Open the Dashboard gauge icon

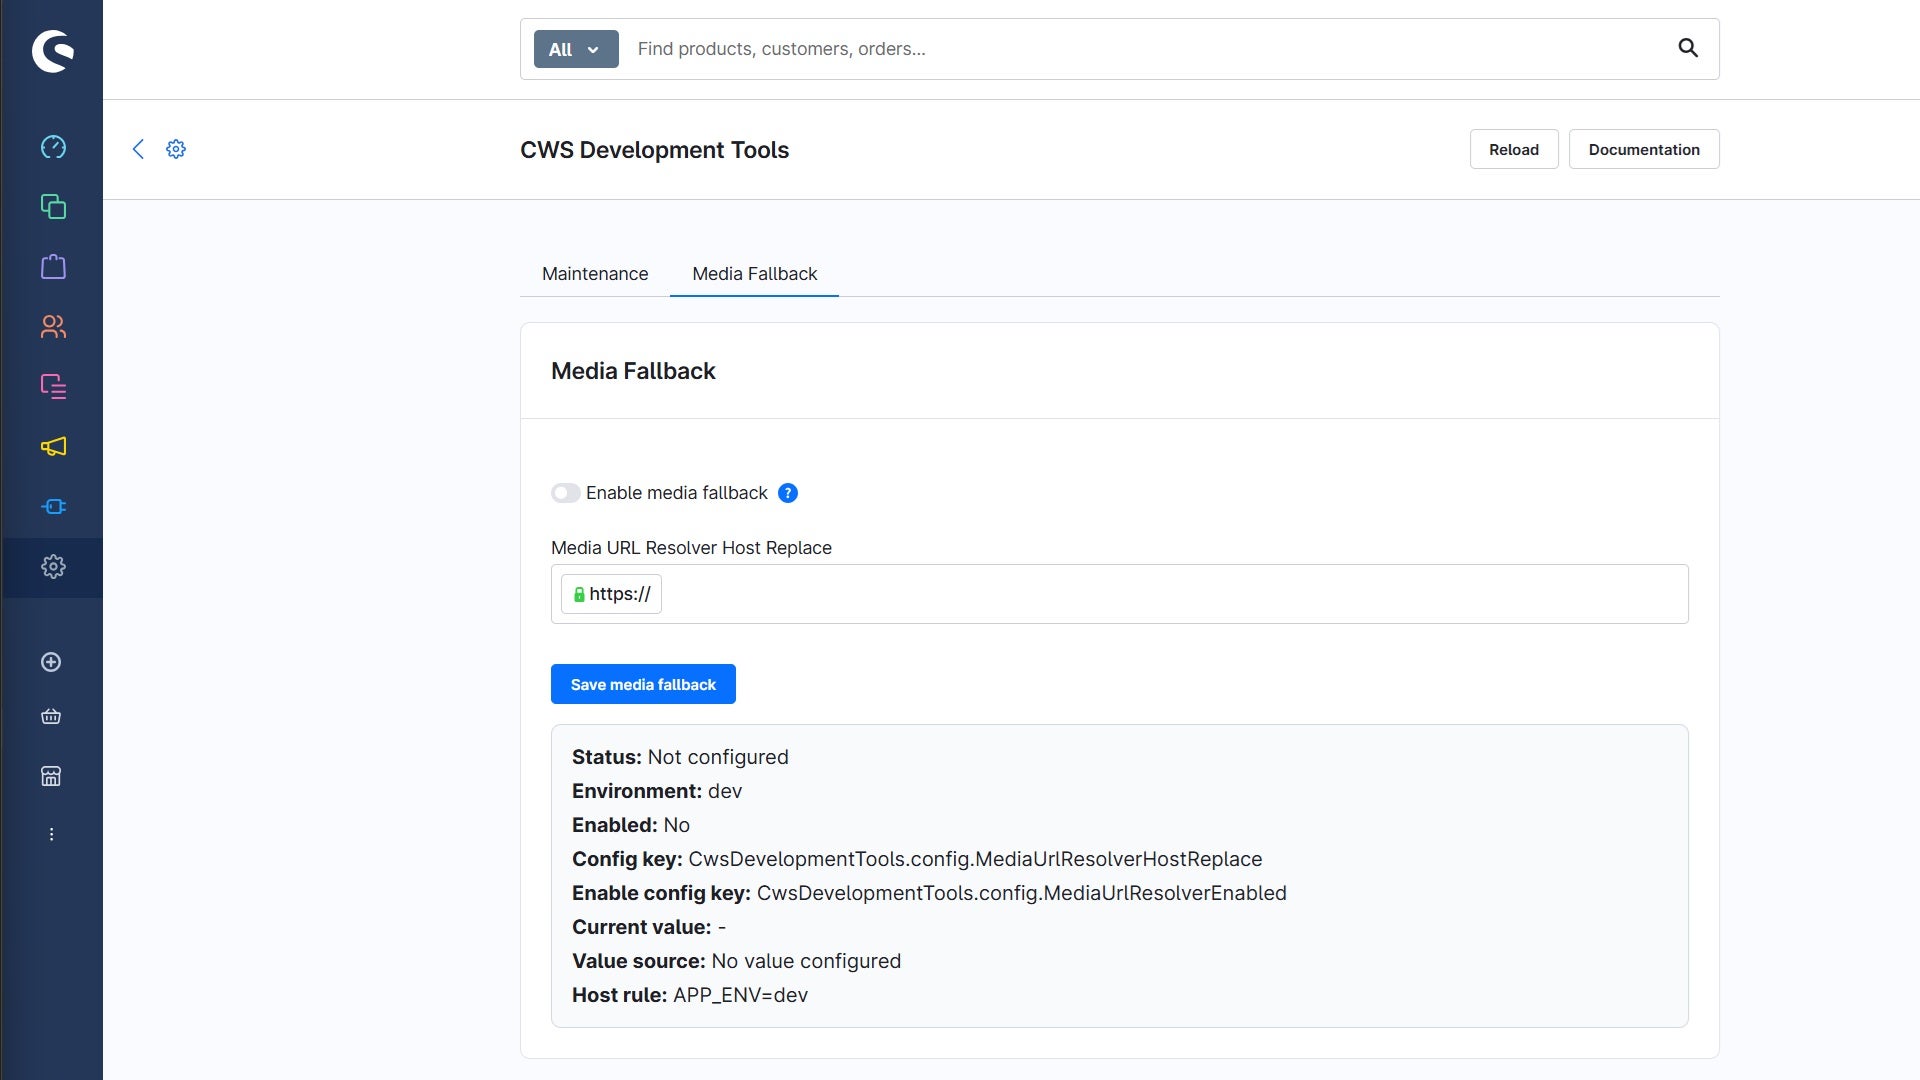[x=53, y=147]
